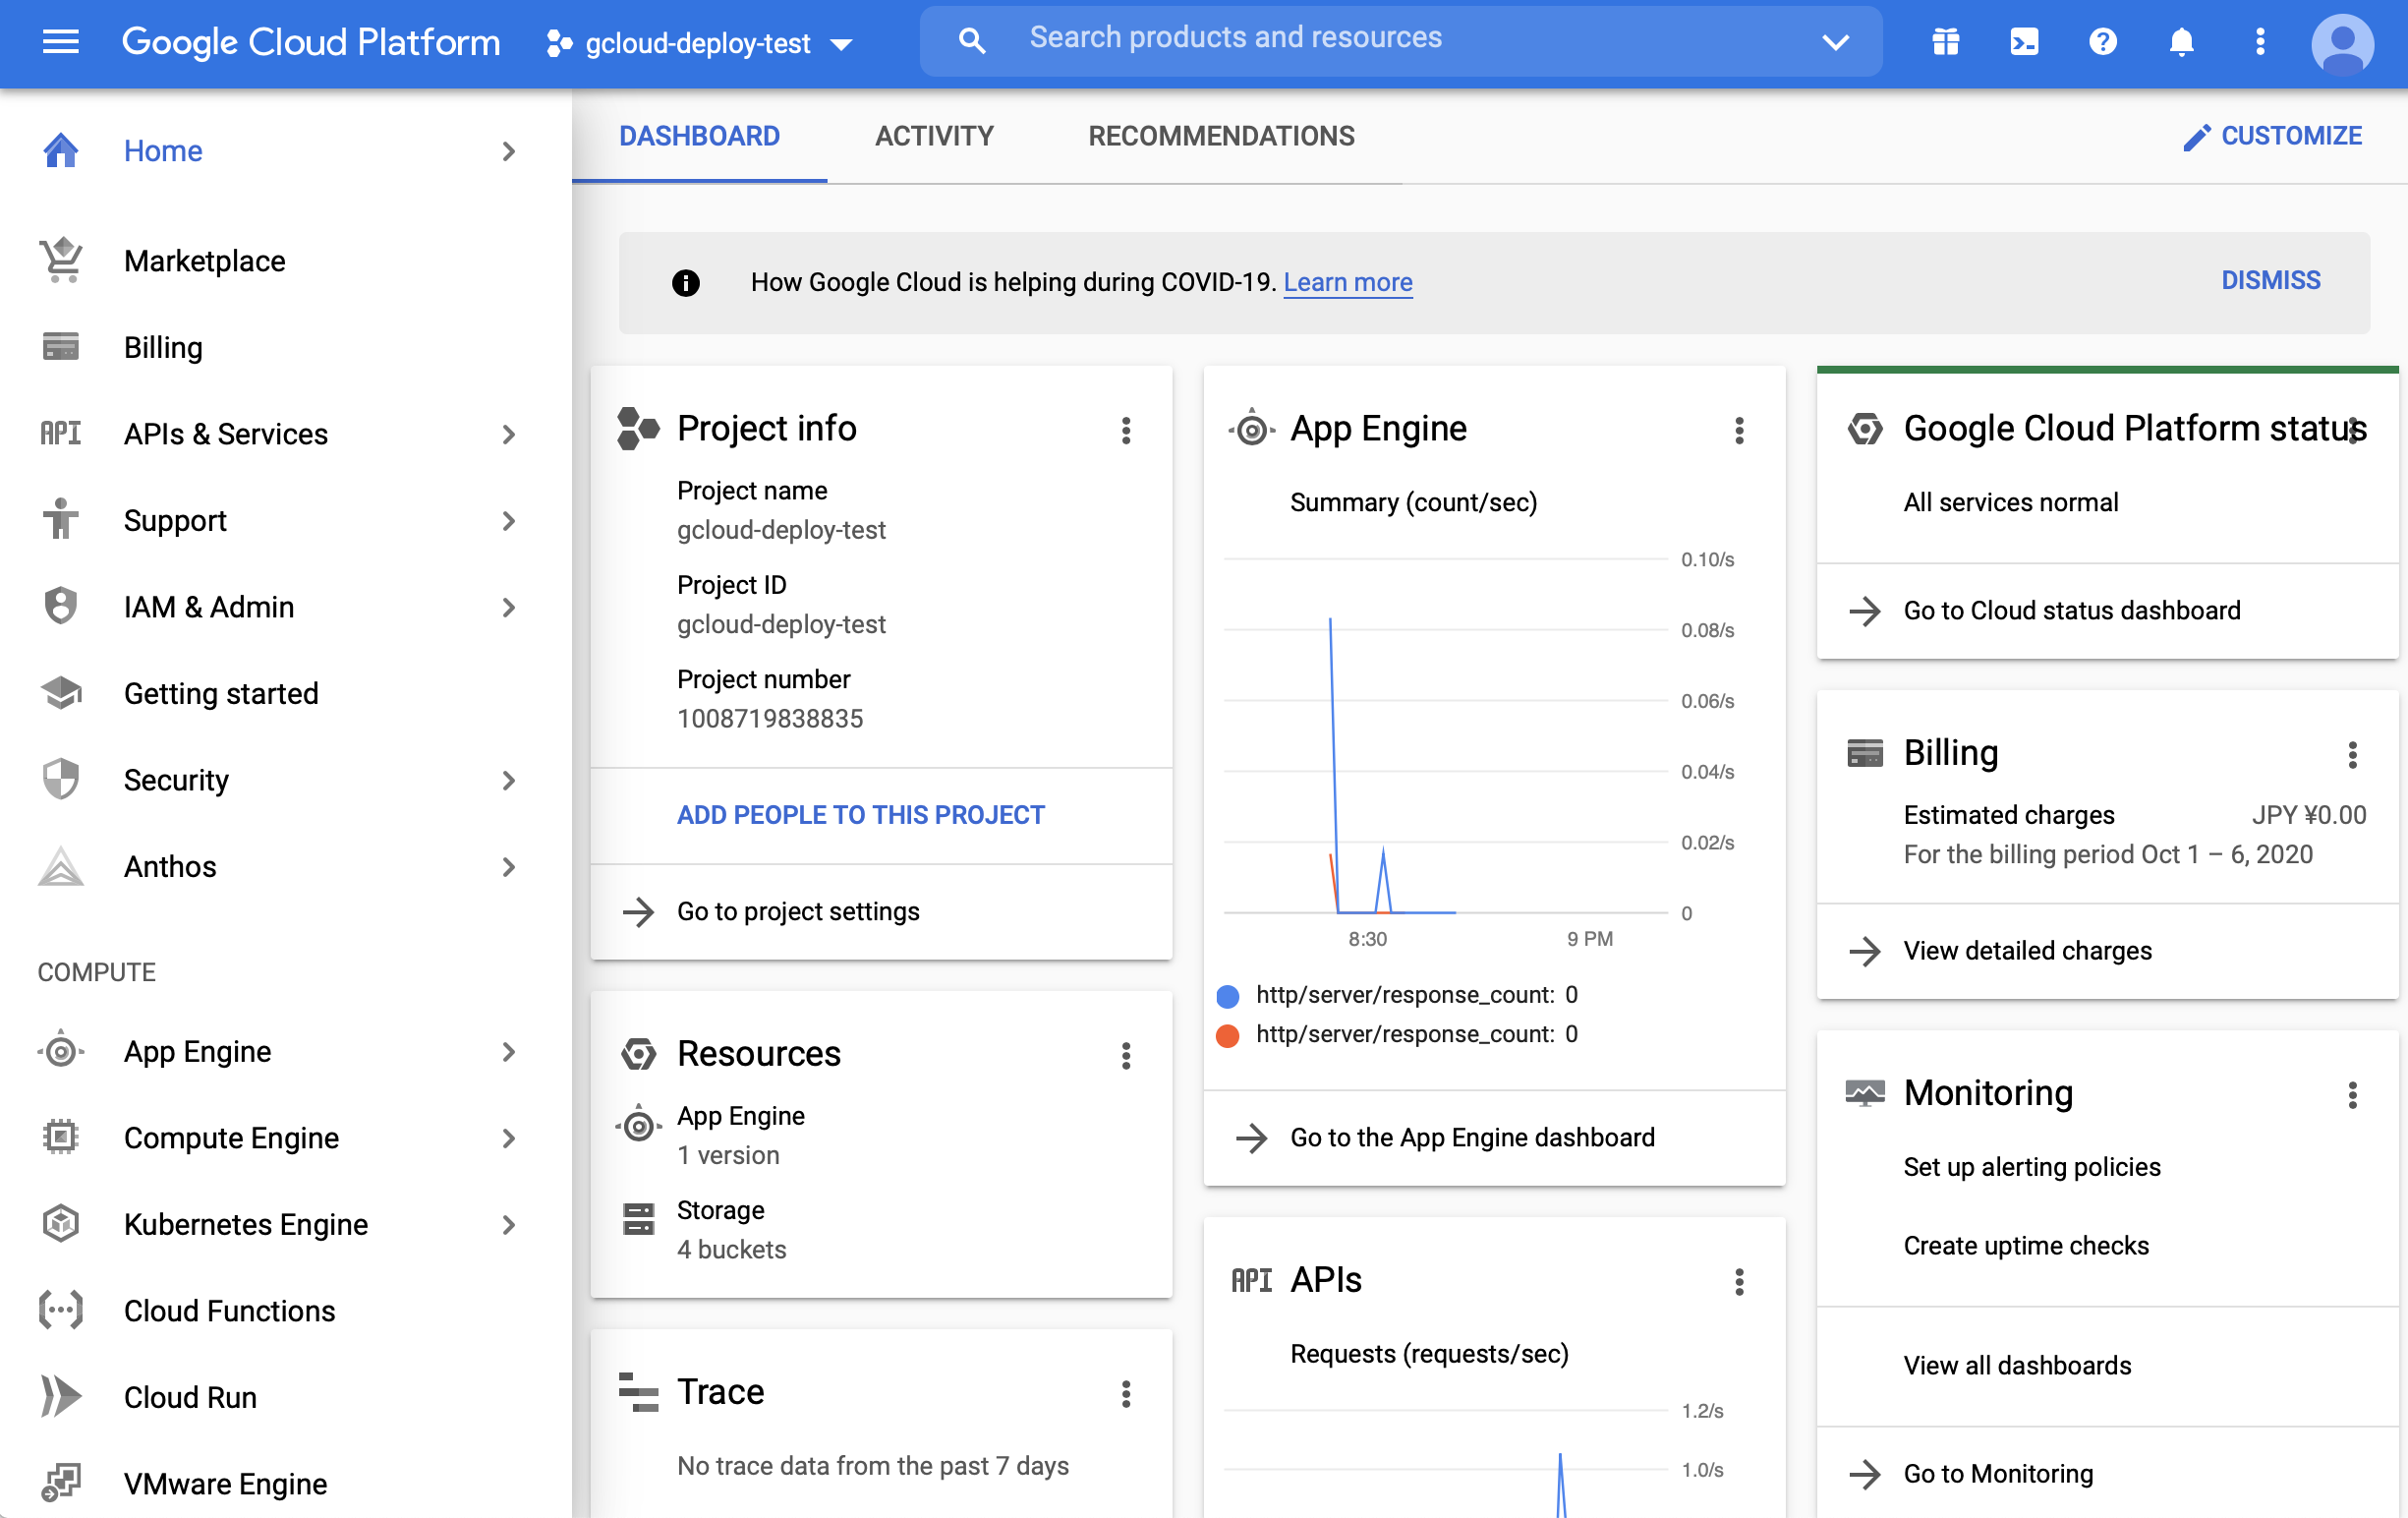Go to Cloud status dashboard
2408x1518 pixels.
tap(2072, 611)
